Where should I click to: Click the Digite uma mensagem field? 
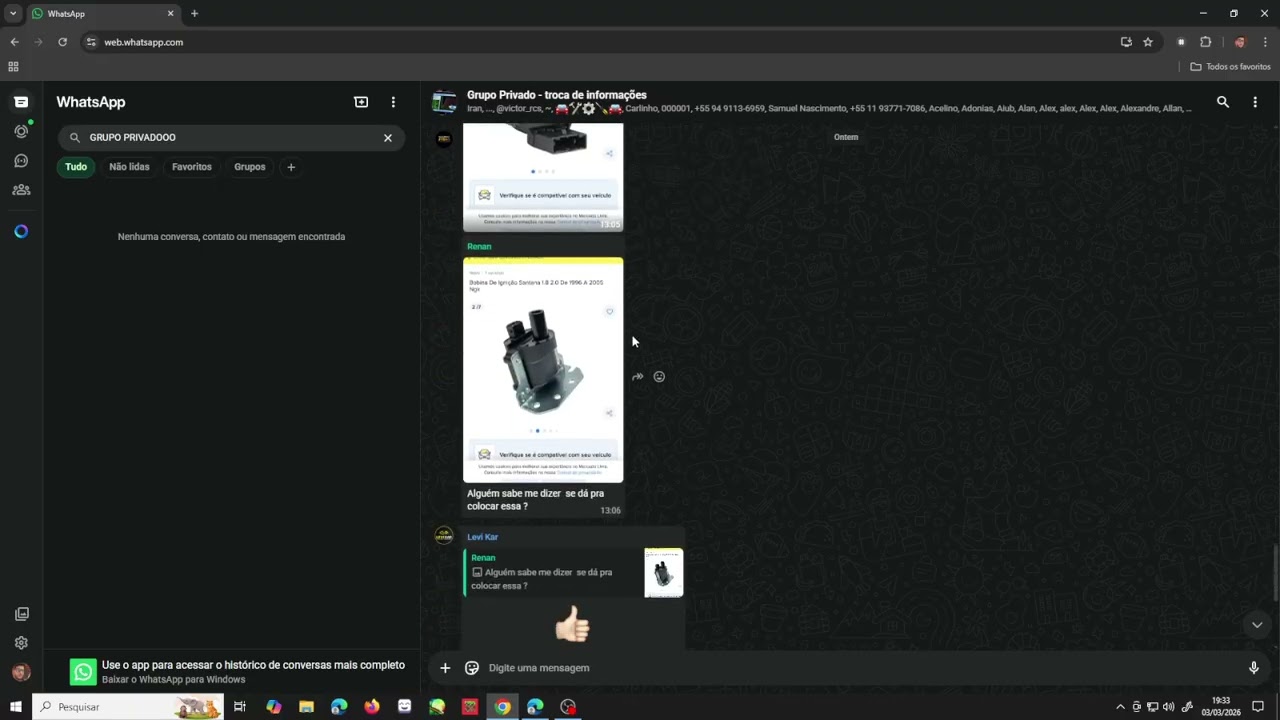(x=860, y=668)
